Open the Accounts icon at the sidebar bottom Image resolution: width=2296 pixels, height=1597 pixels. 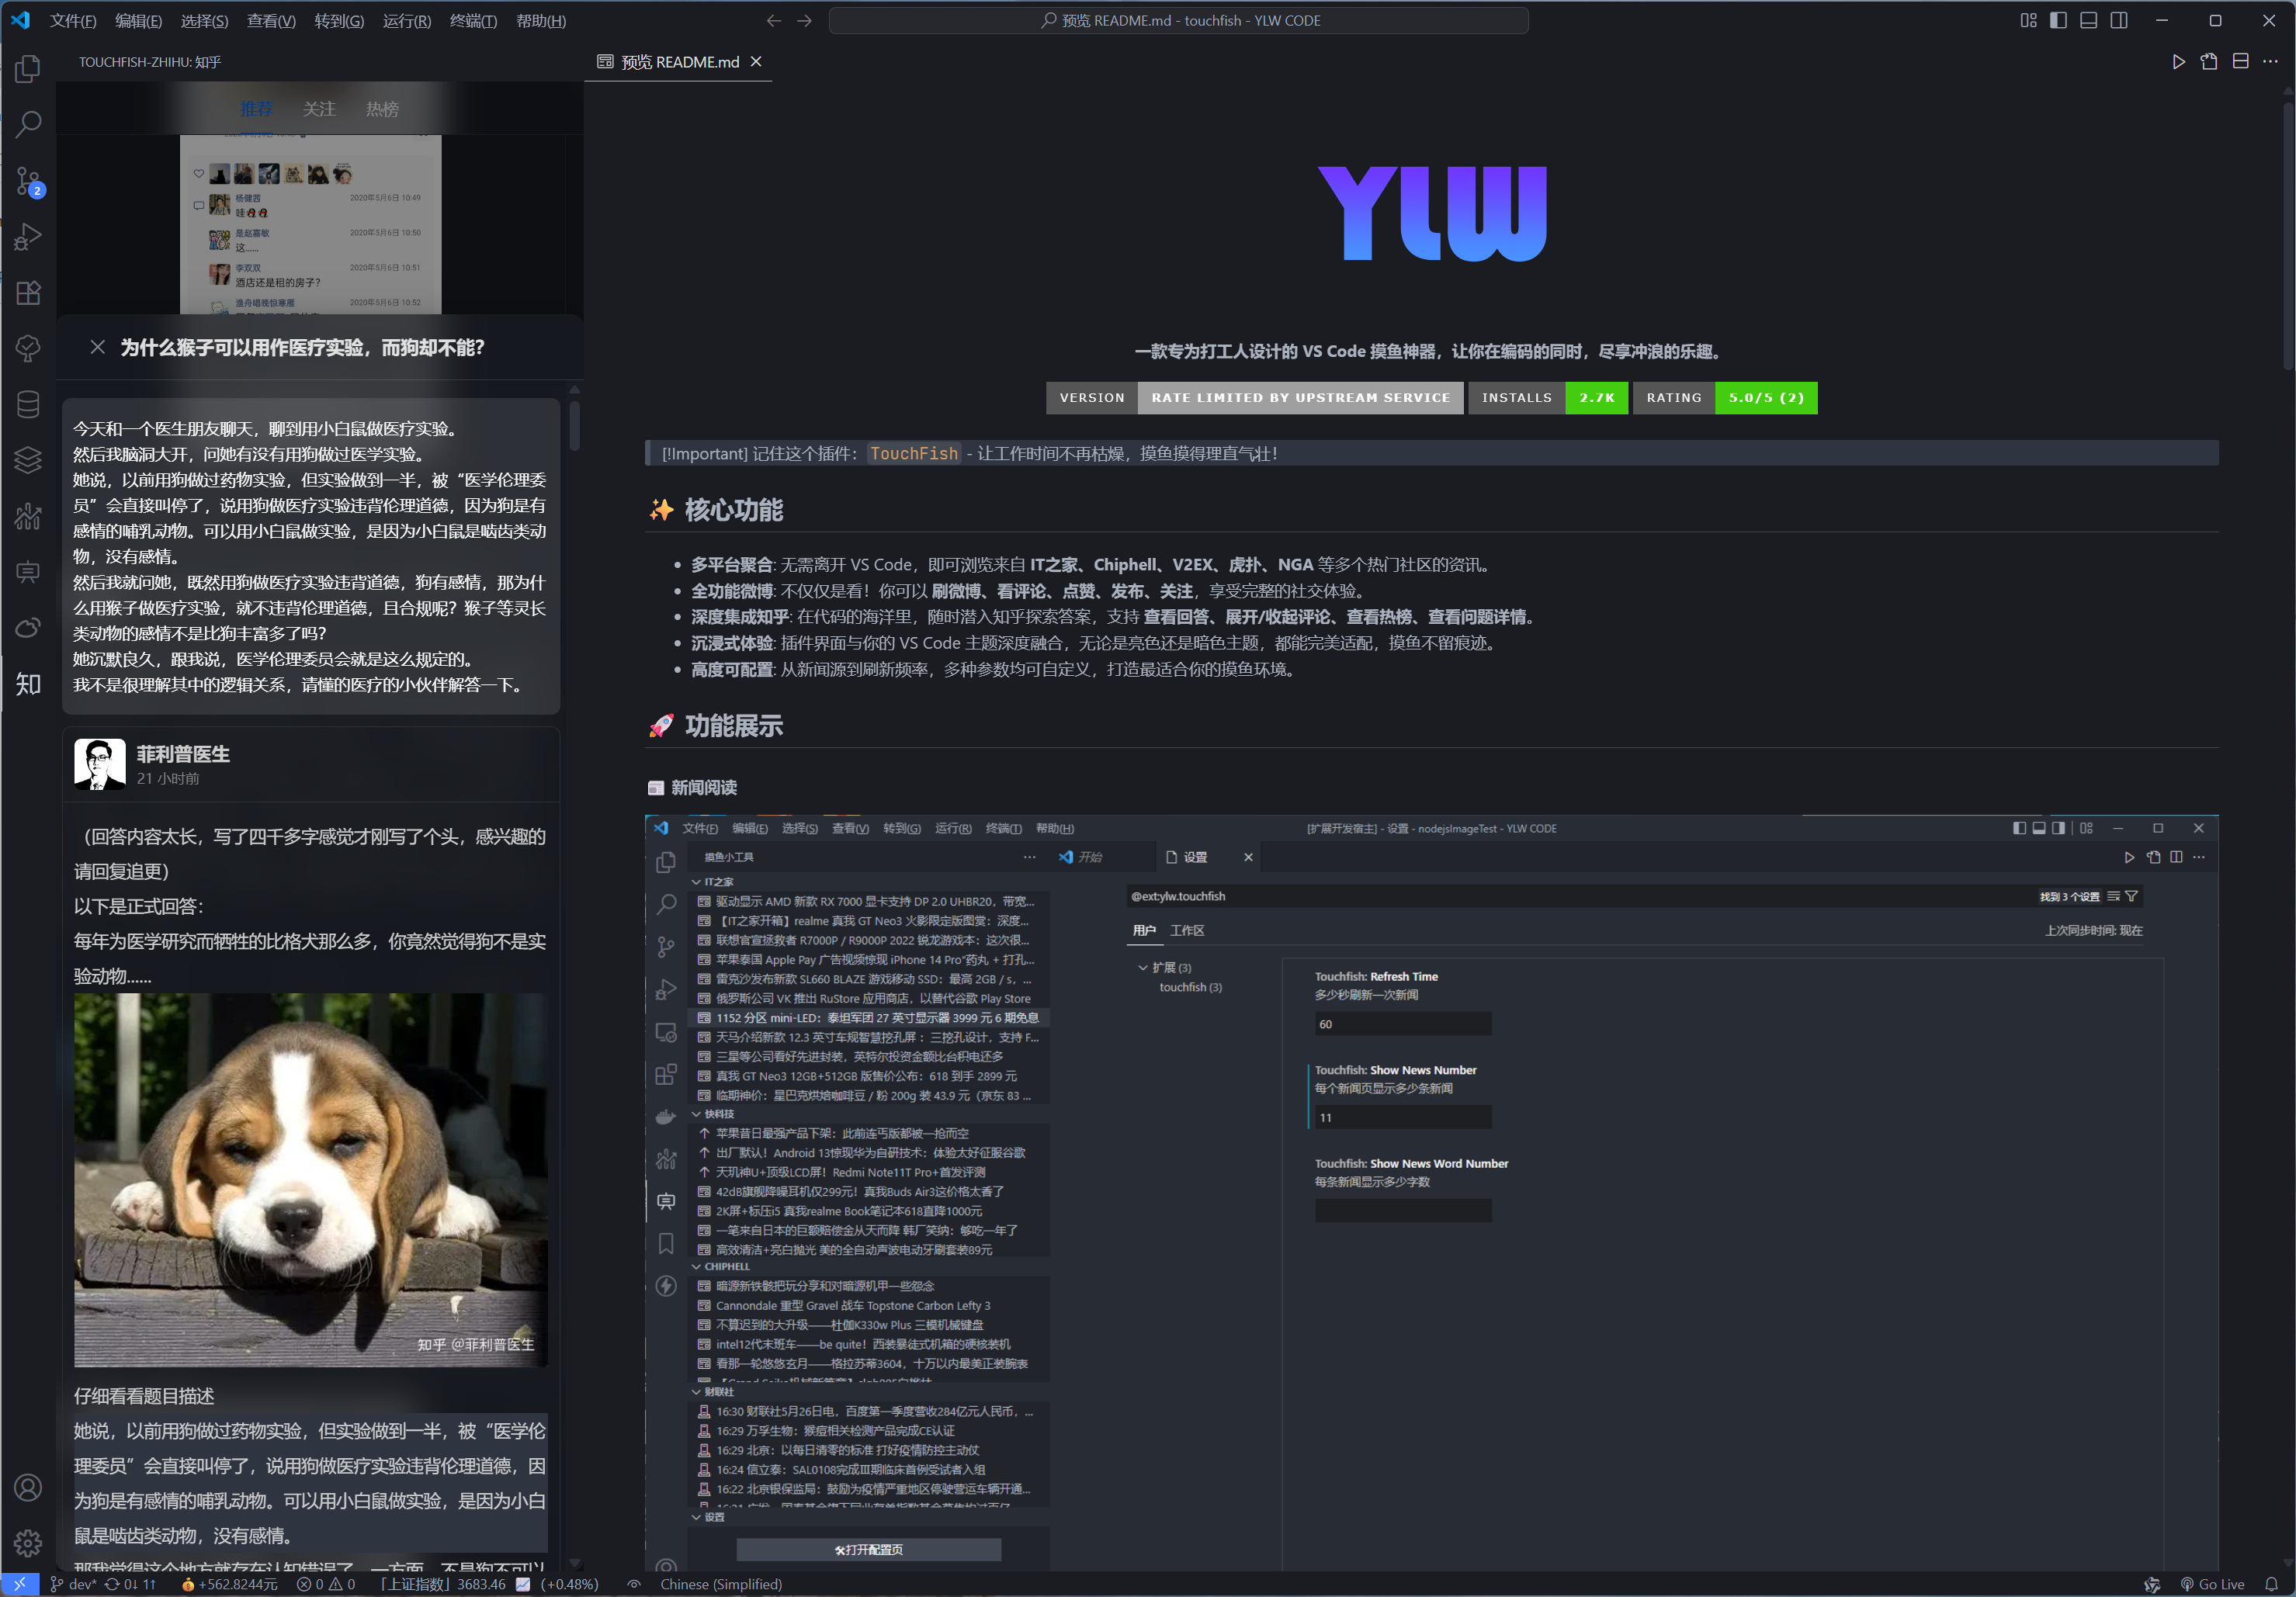(28, 1488)
